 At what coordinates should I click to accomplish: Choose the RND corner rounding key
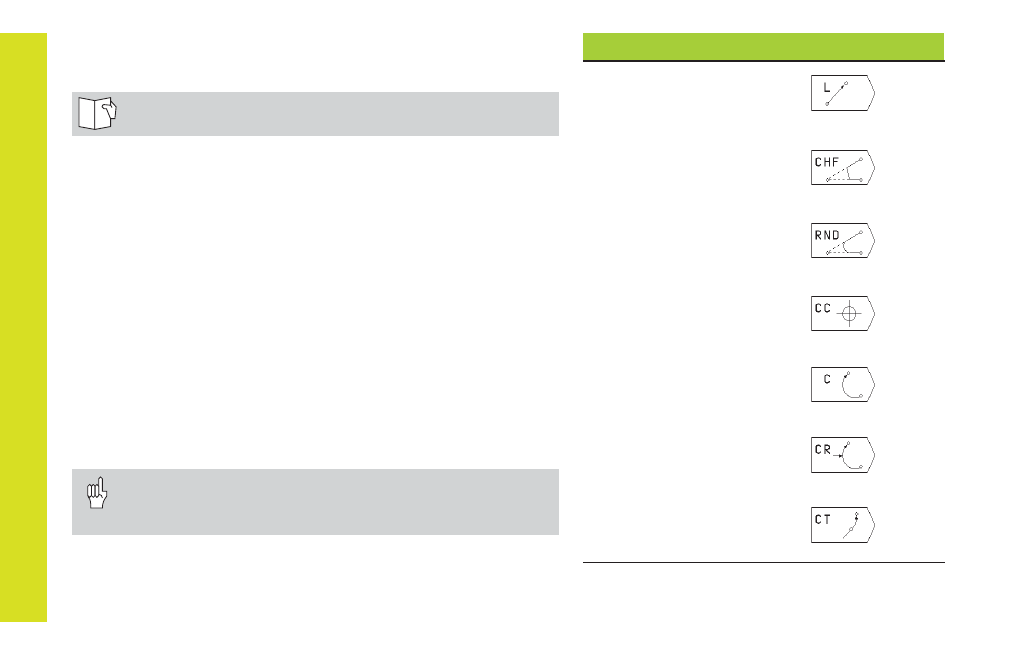843,241
